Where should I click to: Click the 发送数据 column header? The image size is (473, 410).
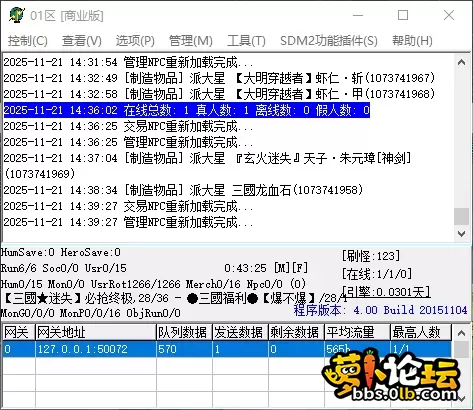pyautogui.click(x=240, y=332)
